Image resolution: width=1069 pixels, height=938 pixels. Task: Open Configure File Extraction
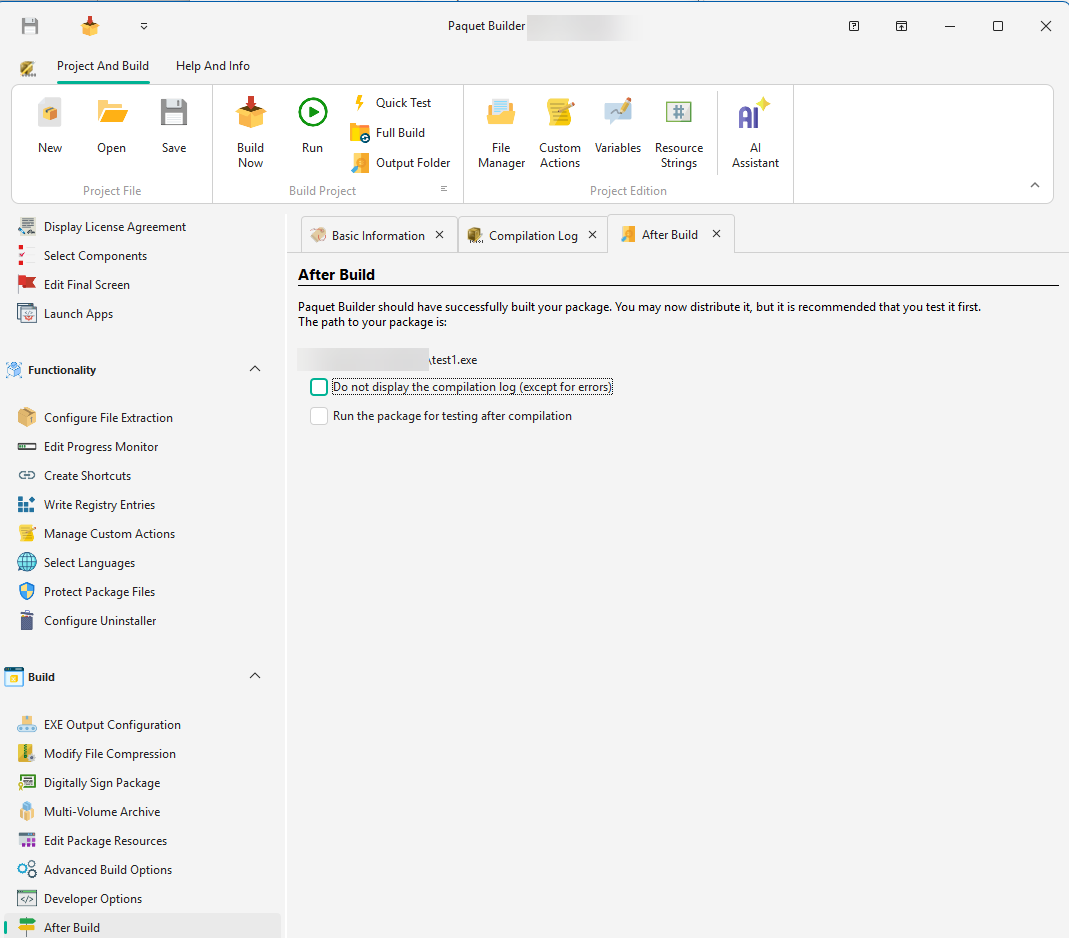[108, 417]
